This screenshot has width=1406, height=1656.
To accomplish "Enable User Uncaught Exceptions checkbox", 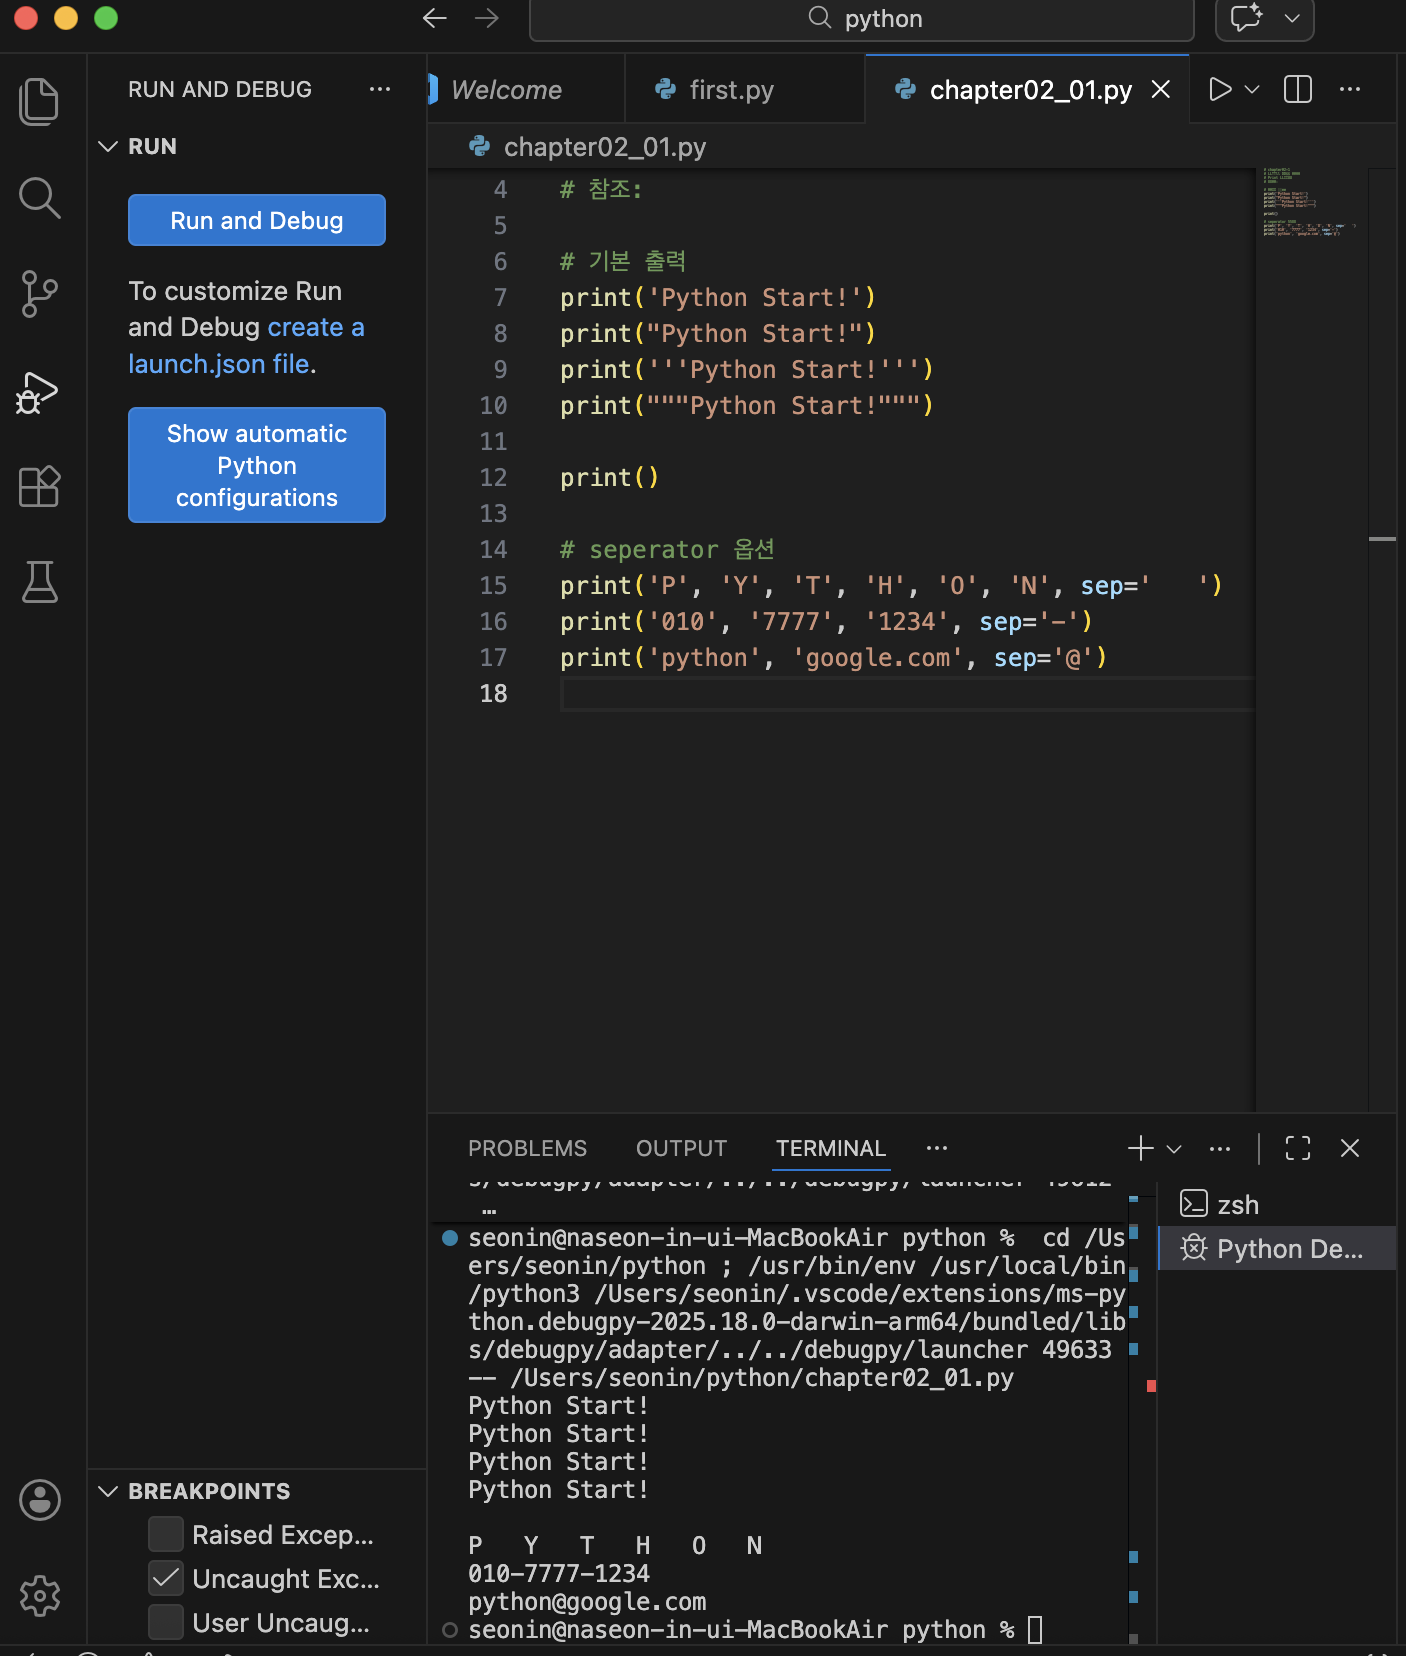I will [x=166, y=1622].
